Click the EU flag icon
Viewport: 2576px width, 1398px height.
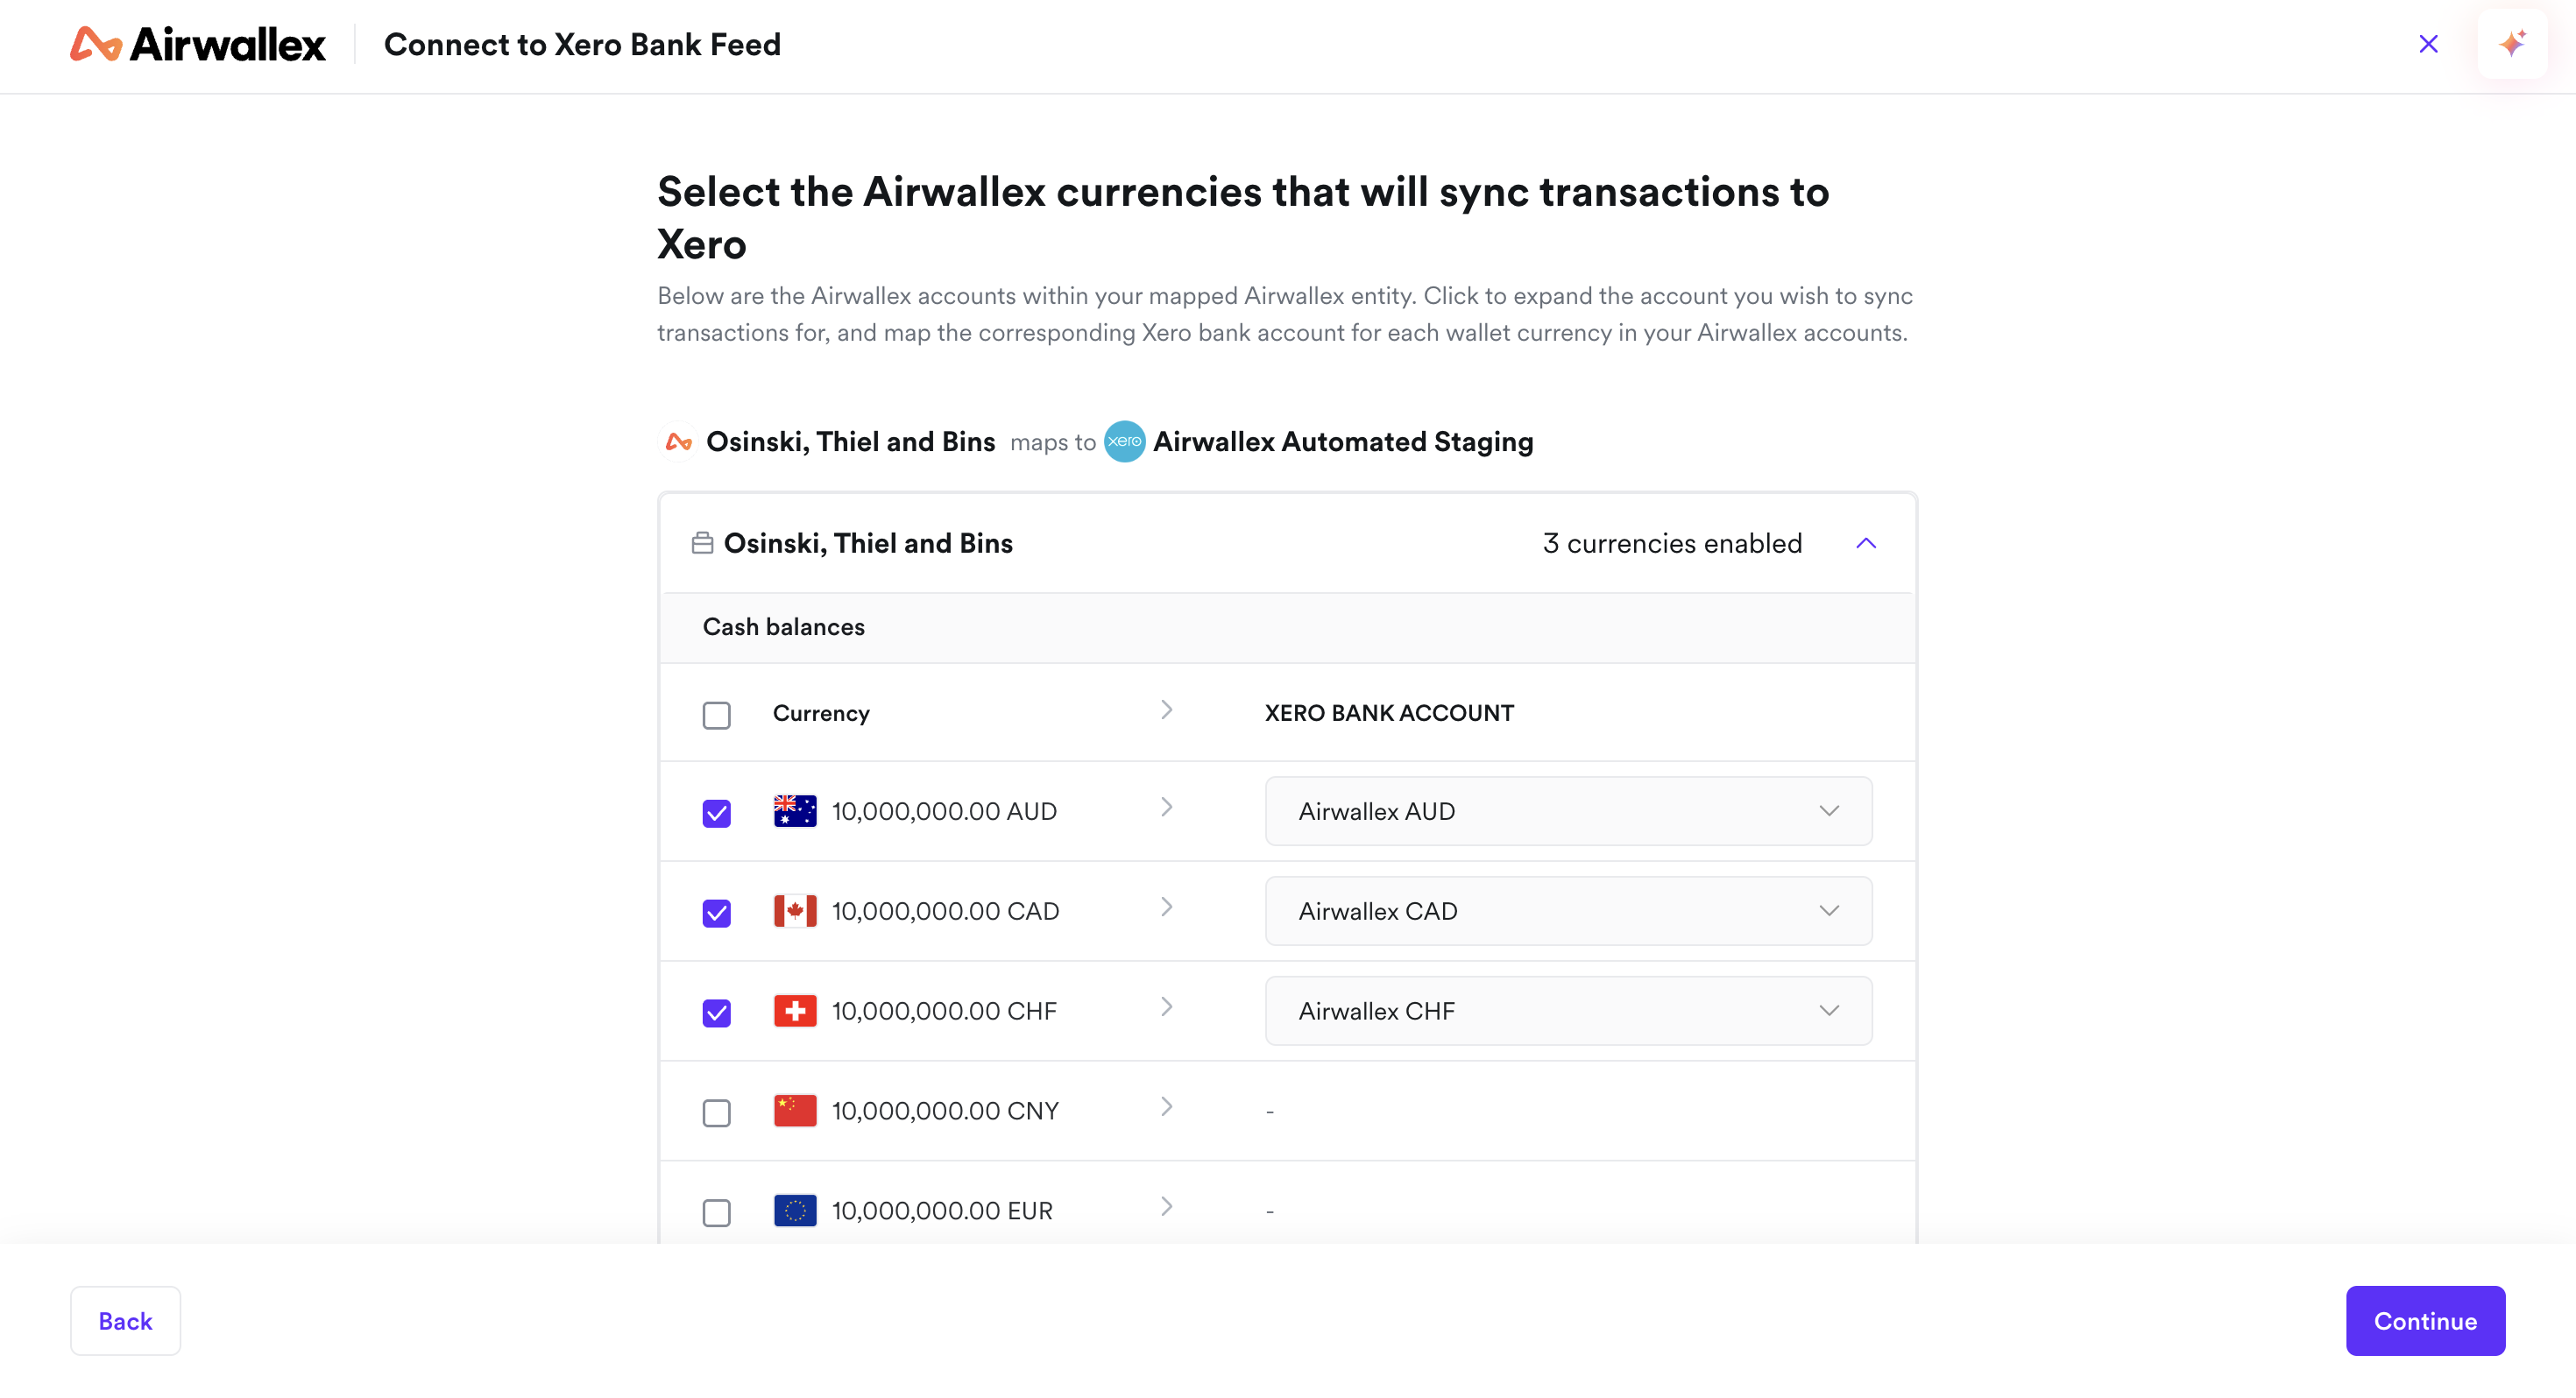tap(795, 1211)
